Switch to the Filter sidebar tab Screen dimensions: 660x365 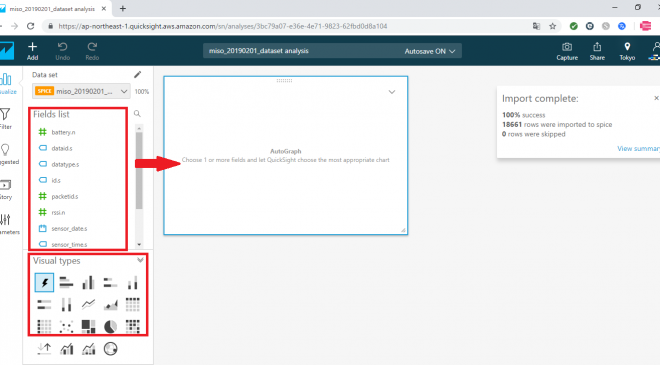(x=5, y=119)
